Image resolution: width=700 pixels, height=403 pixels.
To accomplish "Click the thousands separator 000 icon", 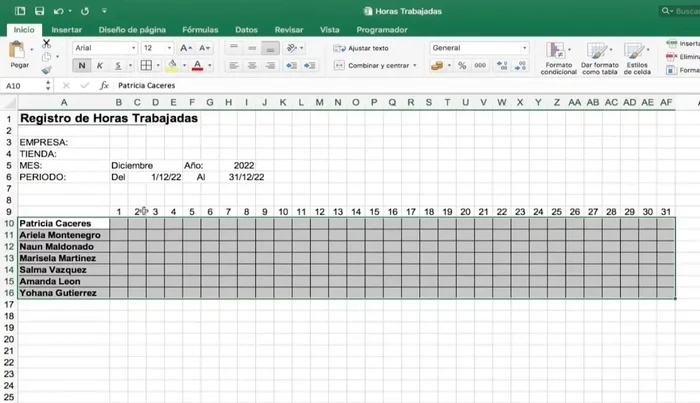I will [x=480, y=66].
